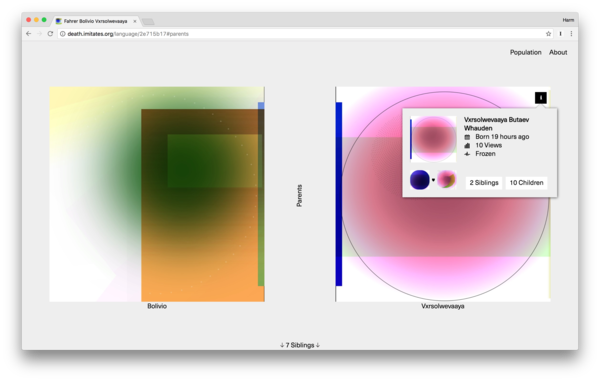The image size is (600, 381).
Task: Click the frozen status icon
Action: pos(467,154)
